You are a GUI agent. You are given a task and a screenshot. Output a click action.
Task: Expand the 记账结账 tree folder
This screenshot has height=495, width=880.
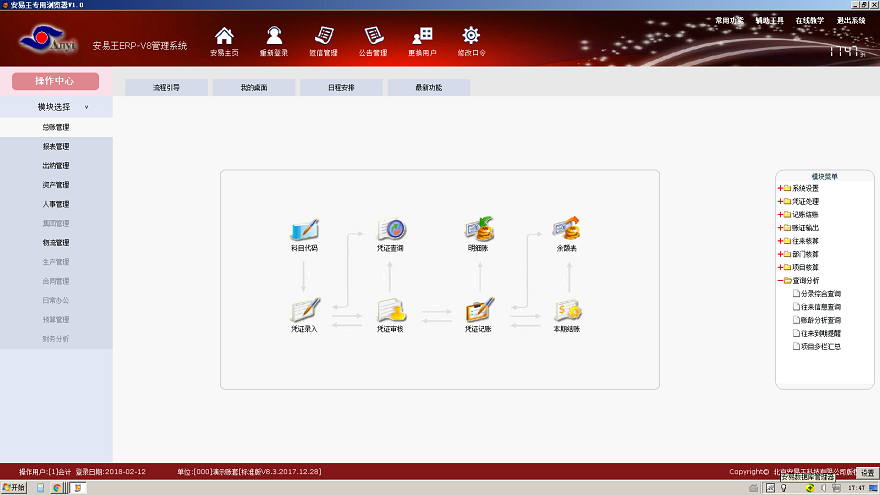click(x=780, y=214)
